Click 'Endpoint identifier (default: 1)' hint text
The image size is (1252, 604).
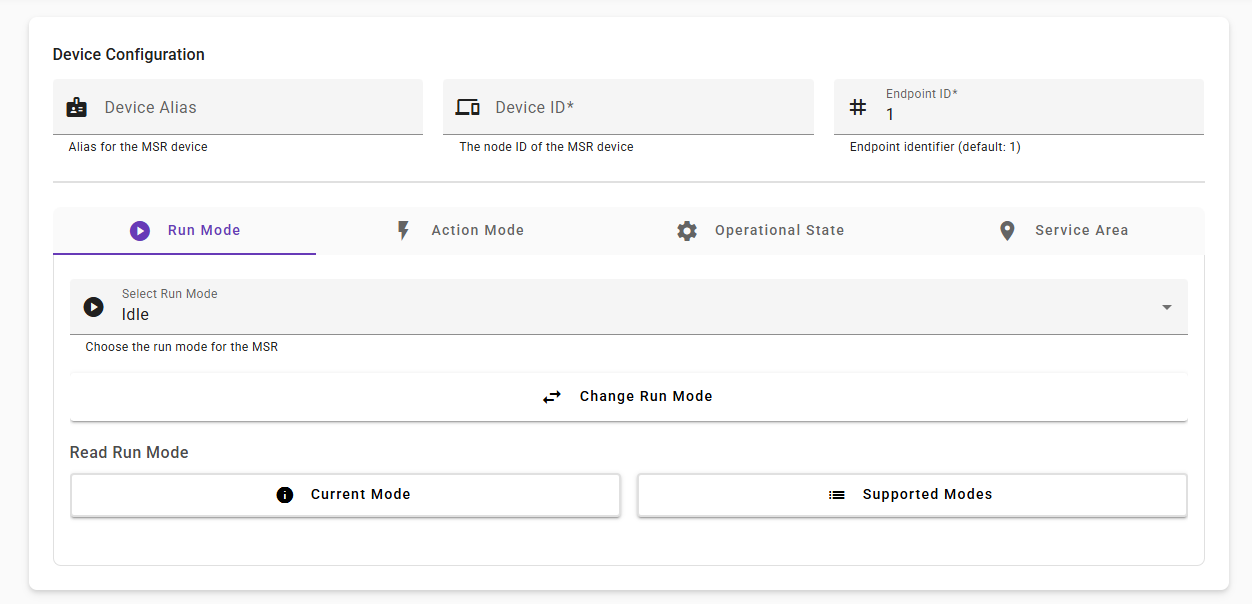point(935,147)
